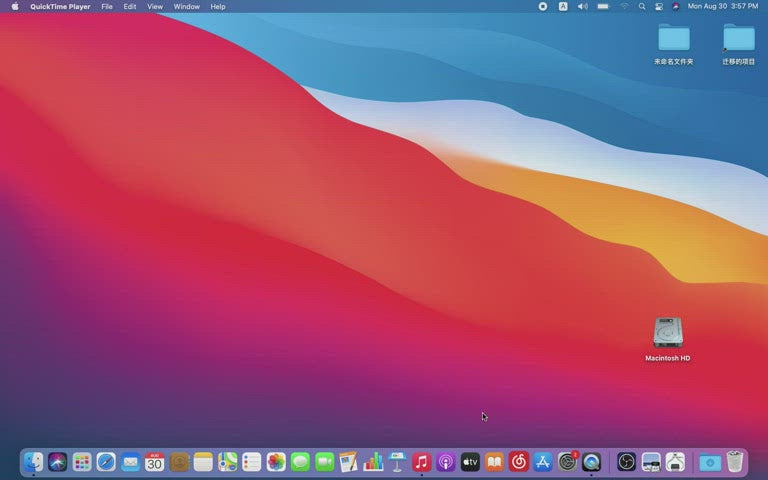Screen dimensions: 768x480
Task: Click the screen recording stop icon
Action: tap(543, 6)
